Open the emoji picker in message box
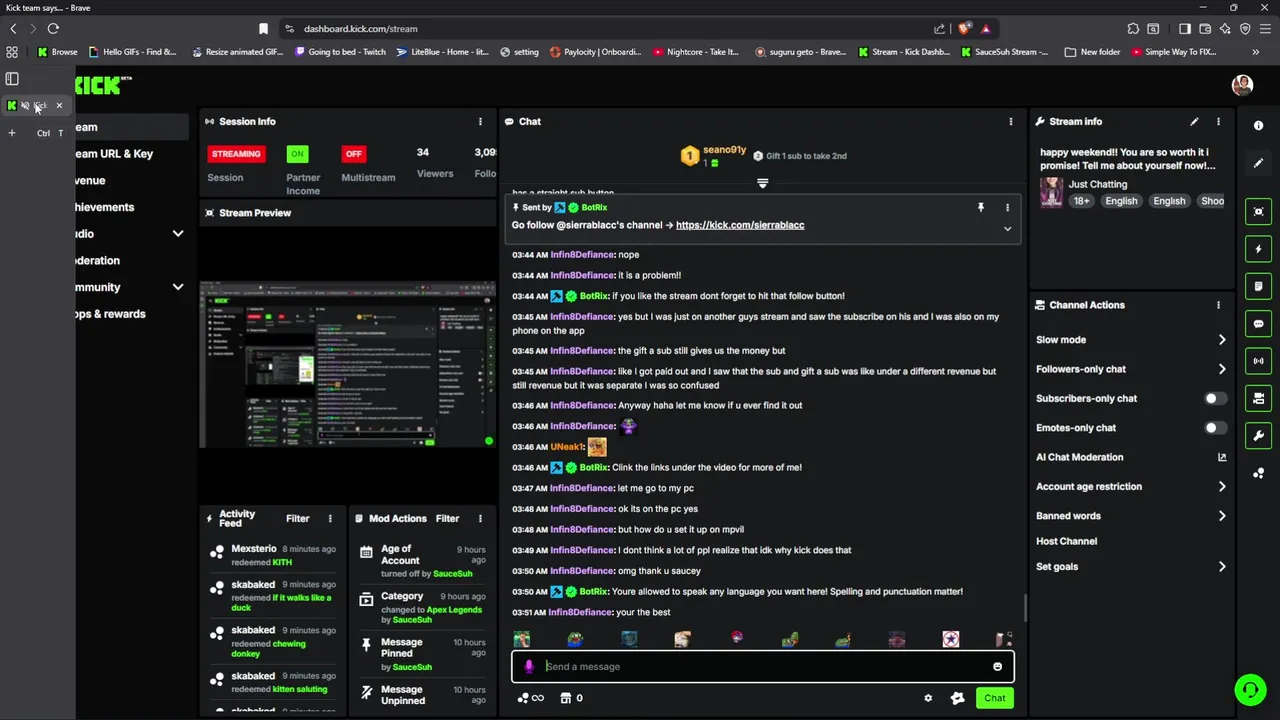 997,667
